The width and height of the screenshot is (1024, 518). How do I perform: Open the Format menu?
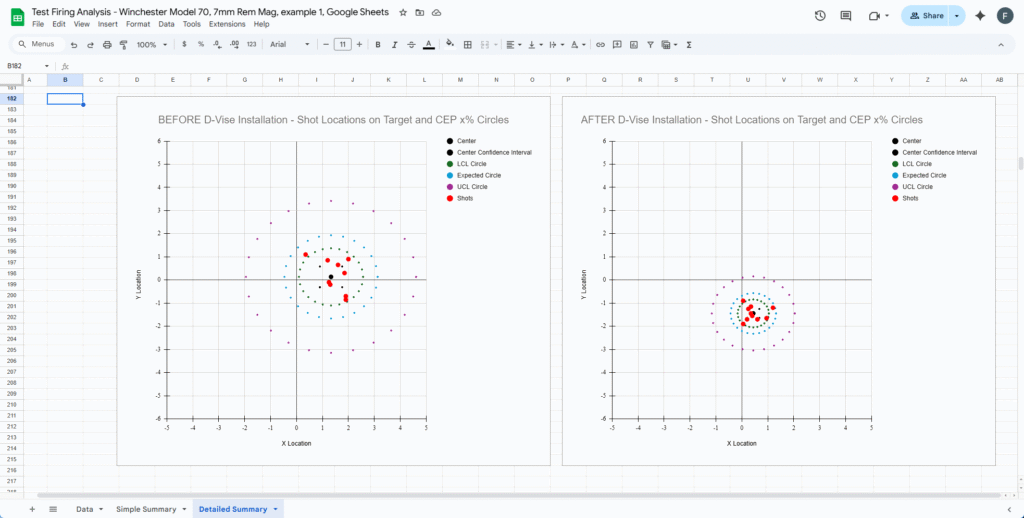[x=138, y=24]
